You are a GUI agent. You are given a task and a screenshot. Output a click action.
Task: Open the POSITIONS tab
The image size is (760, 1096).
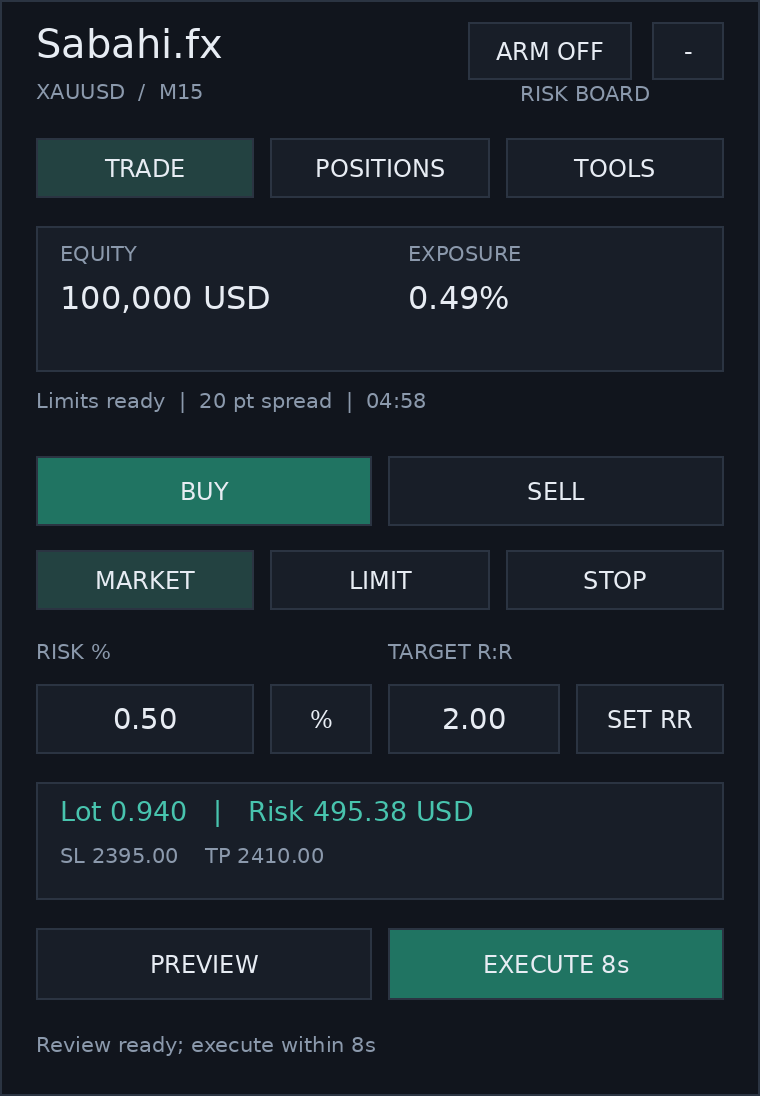tap(380, 168)
